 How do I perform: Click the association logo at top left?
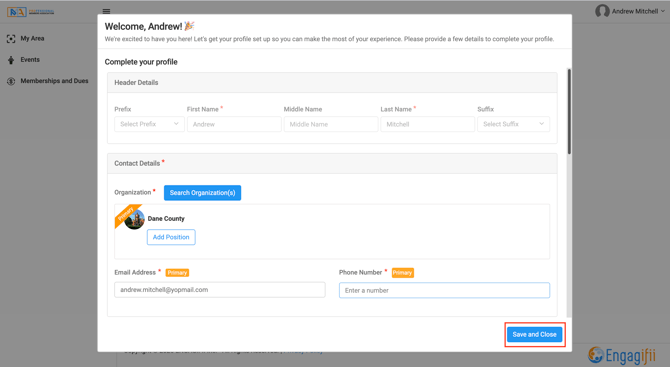coord(30,12)
